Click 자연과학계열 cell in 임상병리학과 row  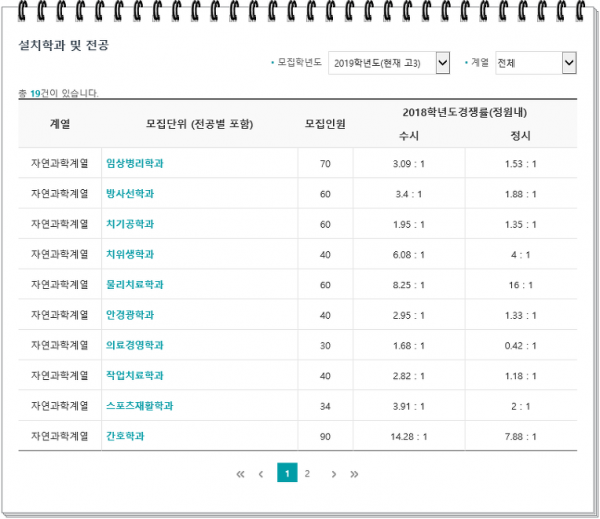point(60,163)
